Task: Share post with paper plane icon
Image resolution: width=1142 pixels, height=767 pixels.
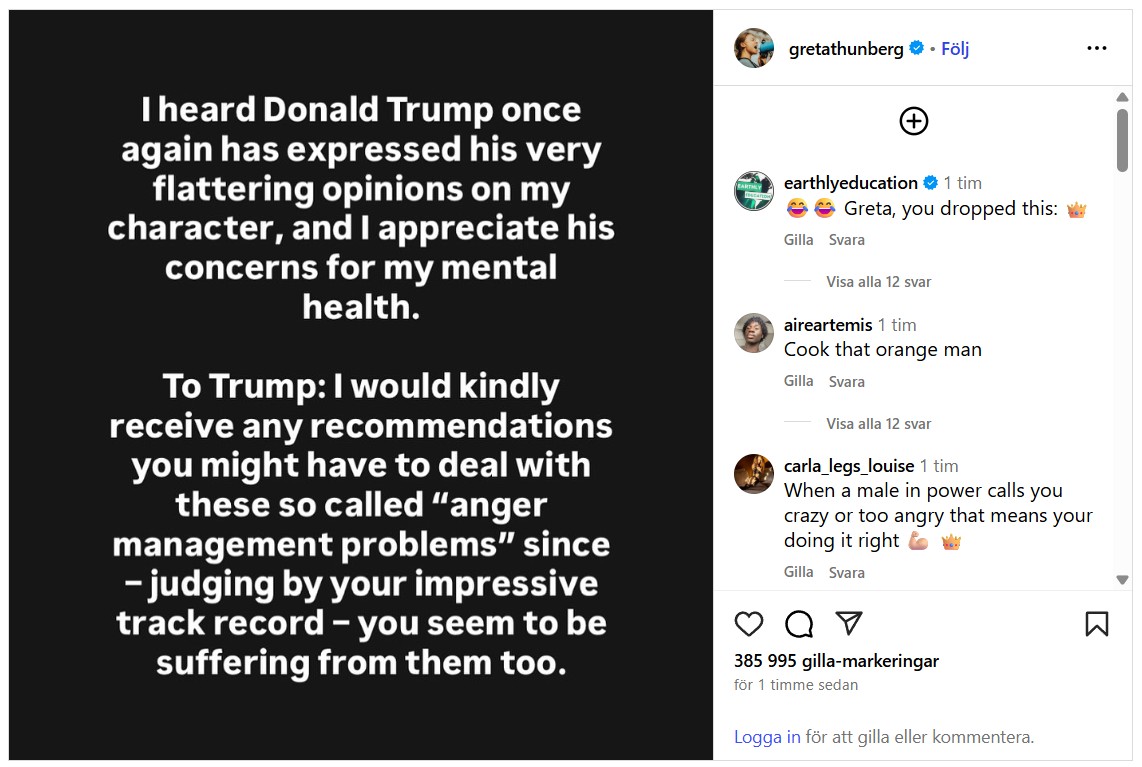Action: click(849, 624)
